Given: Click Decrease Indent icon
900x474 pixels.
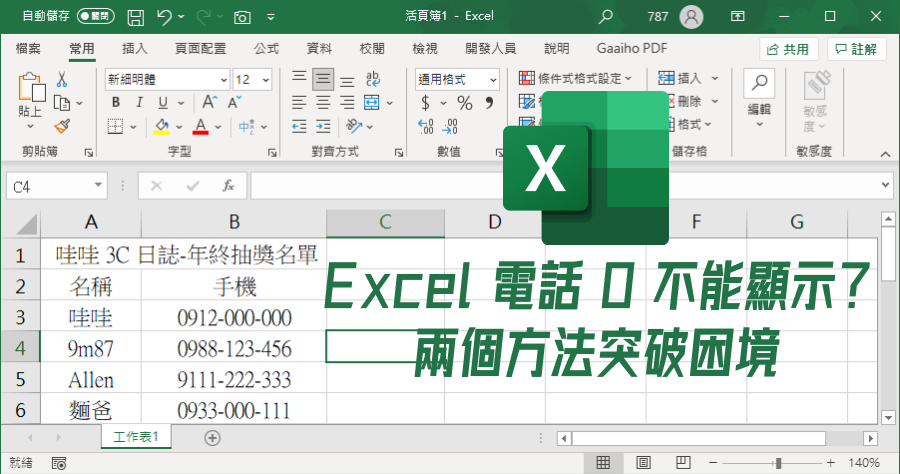Looking at the screenshot, I should click(299, 127).
